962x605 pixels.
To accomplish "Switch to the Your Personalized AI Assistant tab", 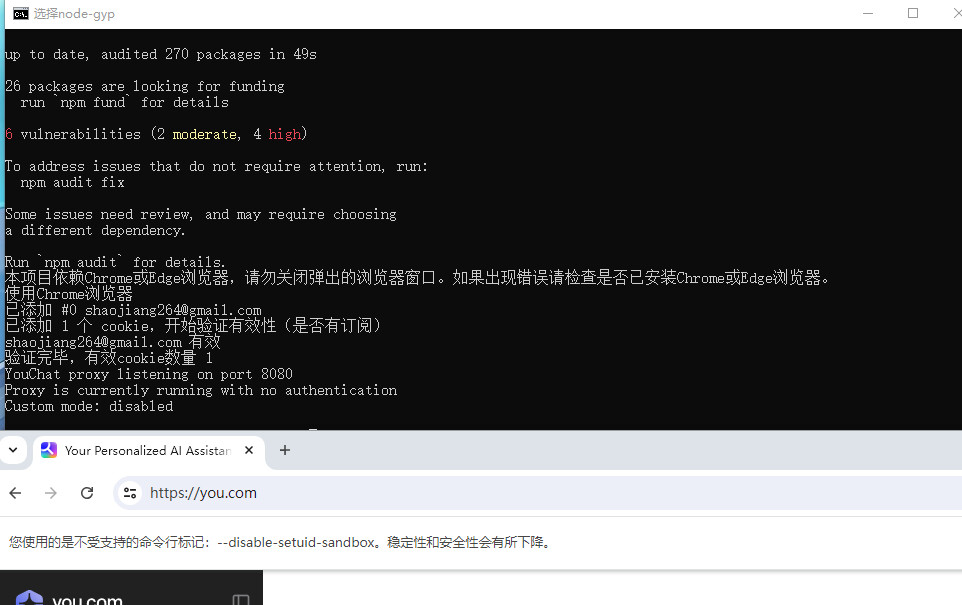I will pos(145,450).
